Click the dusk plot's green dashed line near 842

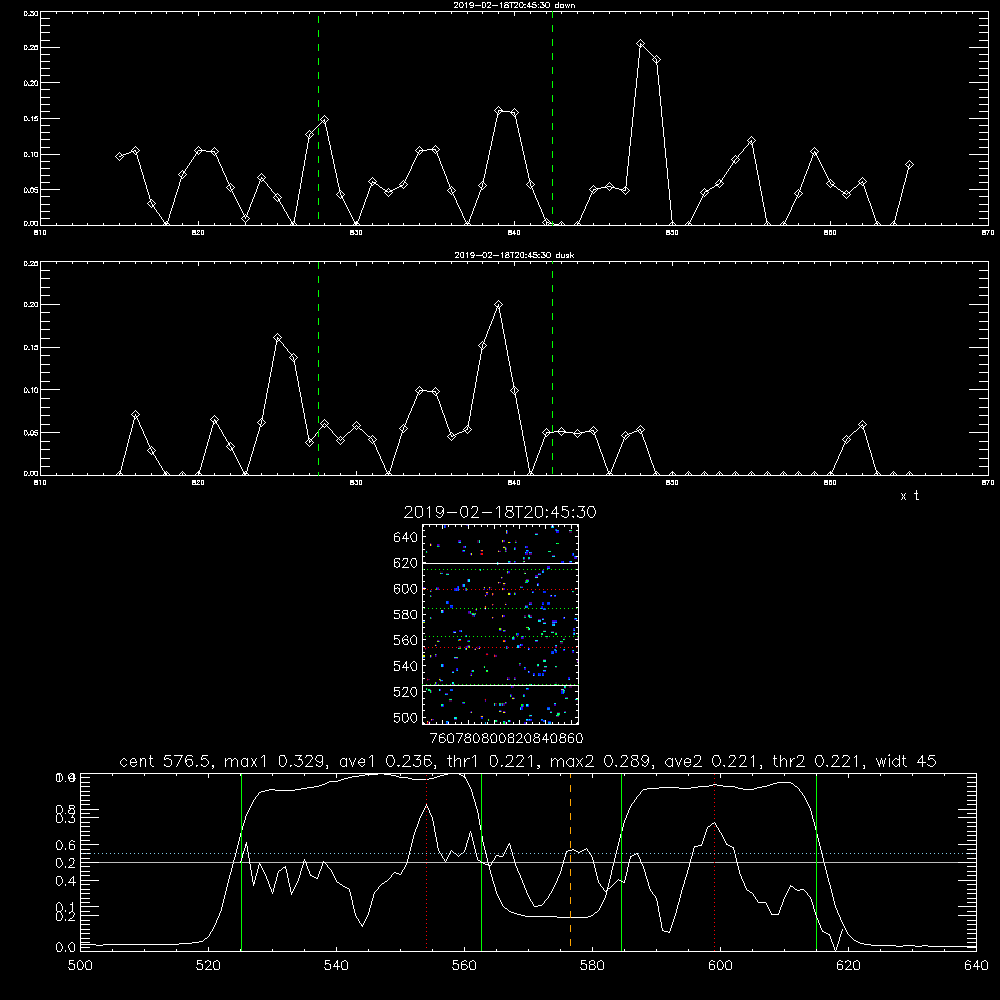(x=552, y=368)
